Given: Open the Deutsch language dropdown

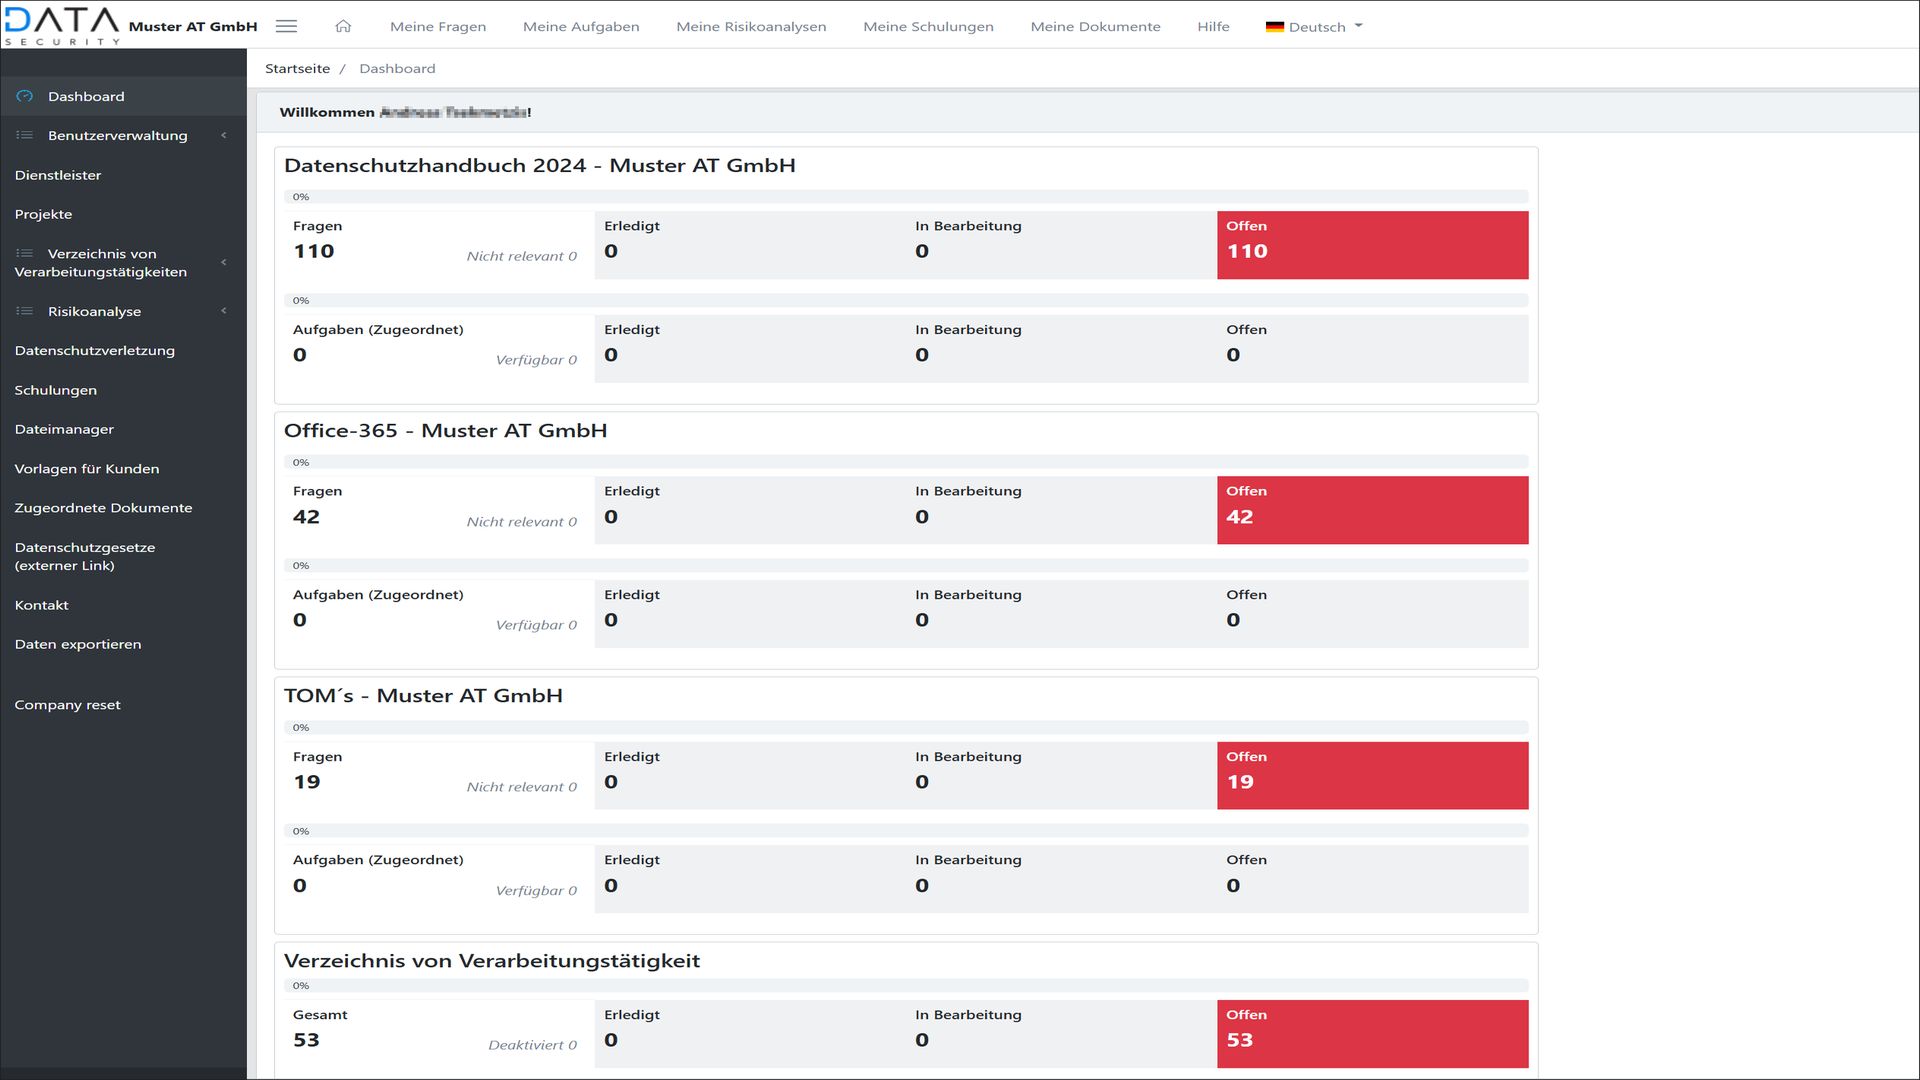Looking at the screenshot, I should tap(1314, 27).
